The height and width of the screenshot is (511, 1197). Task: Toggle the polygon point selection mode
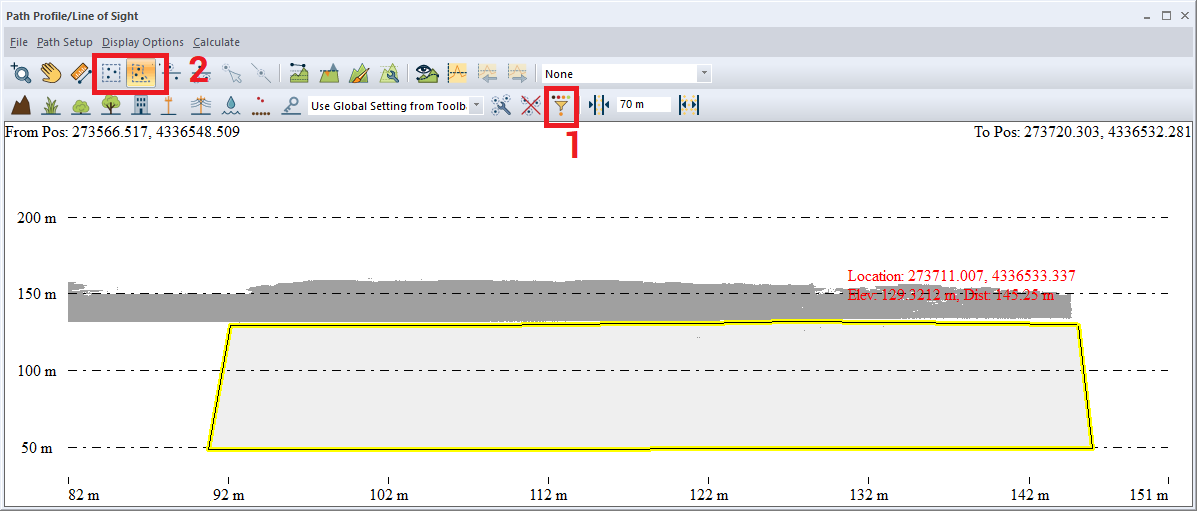(x=141, y=73)
